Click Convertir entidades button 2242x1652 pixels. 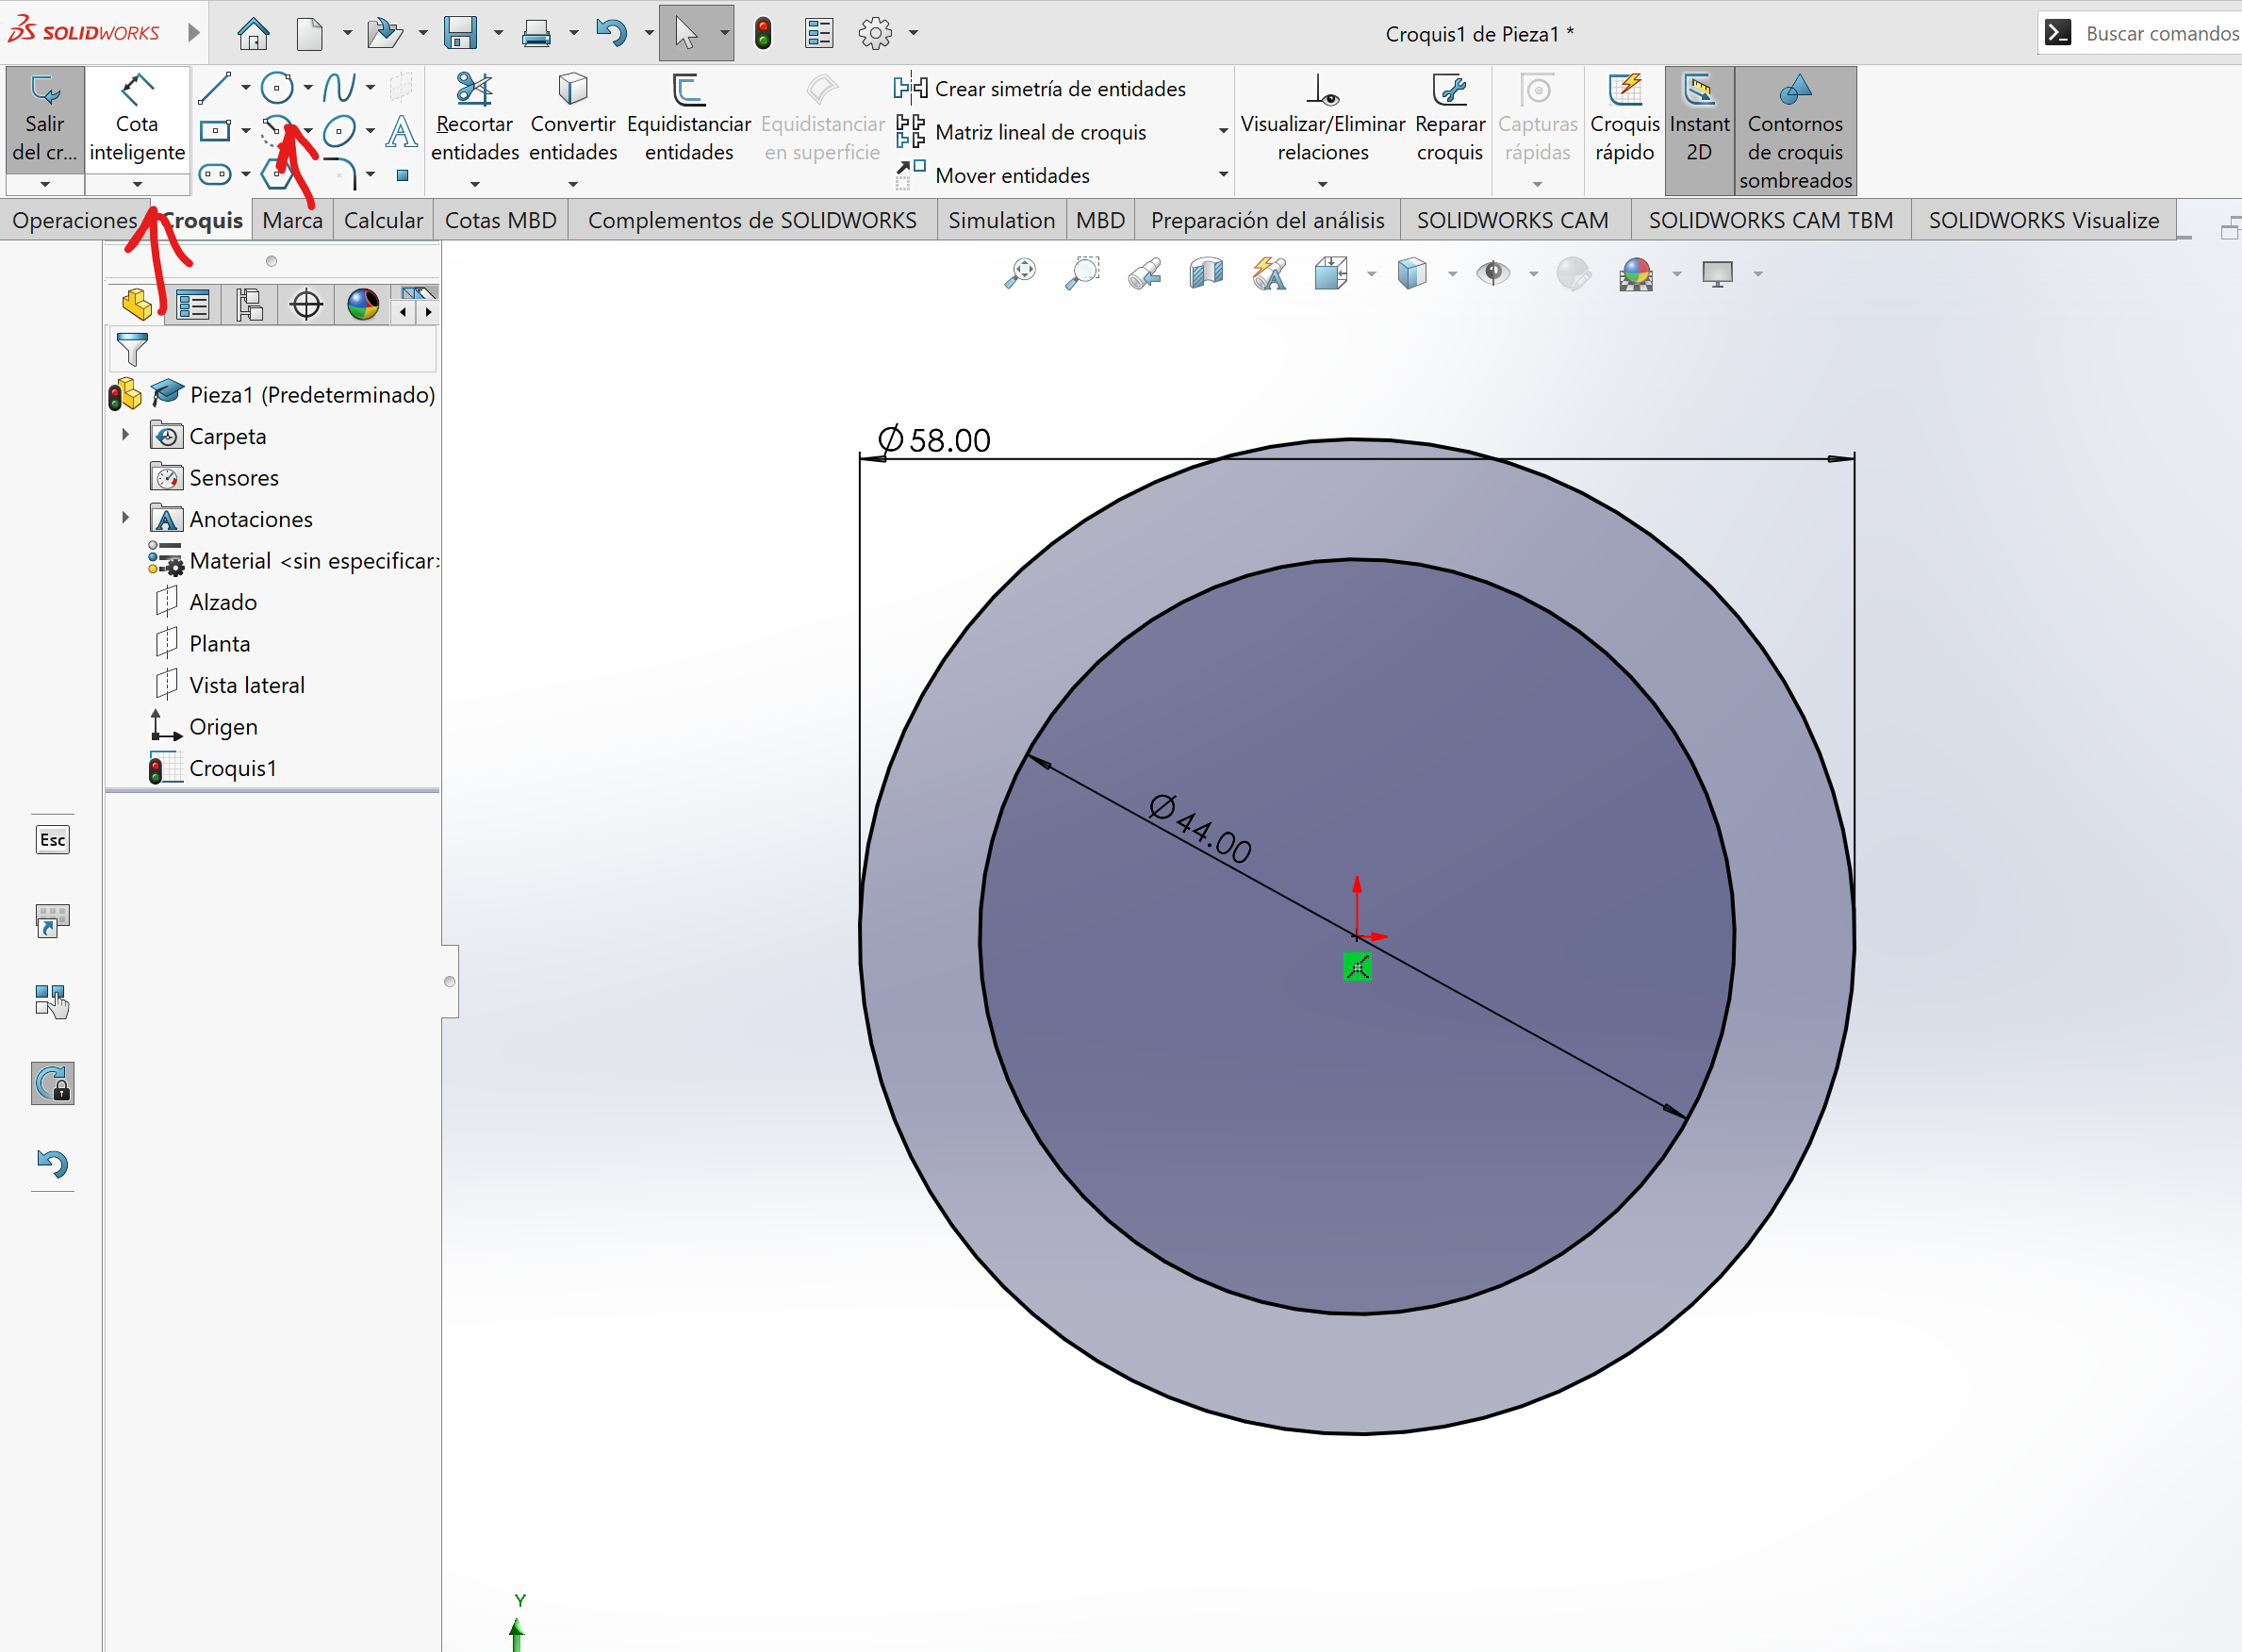[573, 120]
